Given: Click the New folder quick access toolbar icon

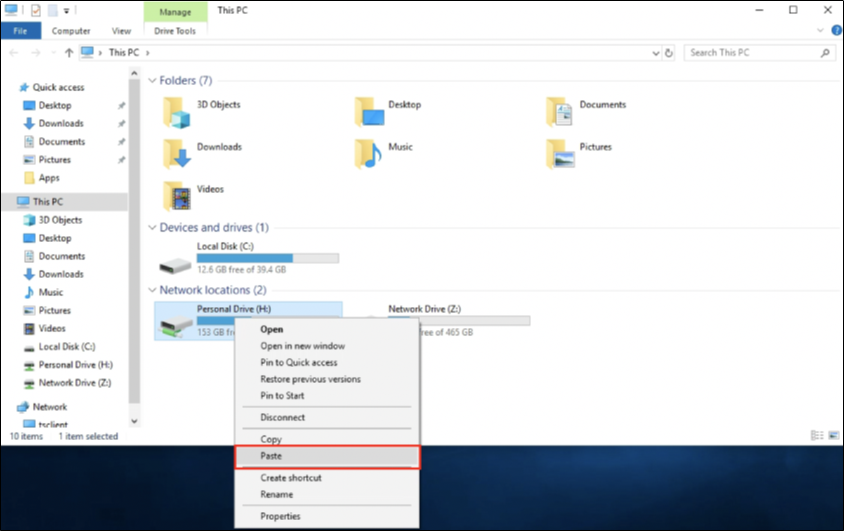Looking at the screenshot, I should pos(52,10).
